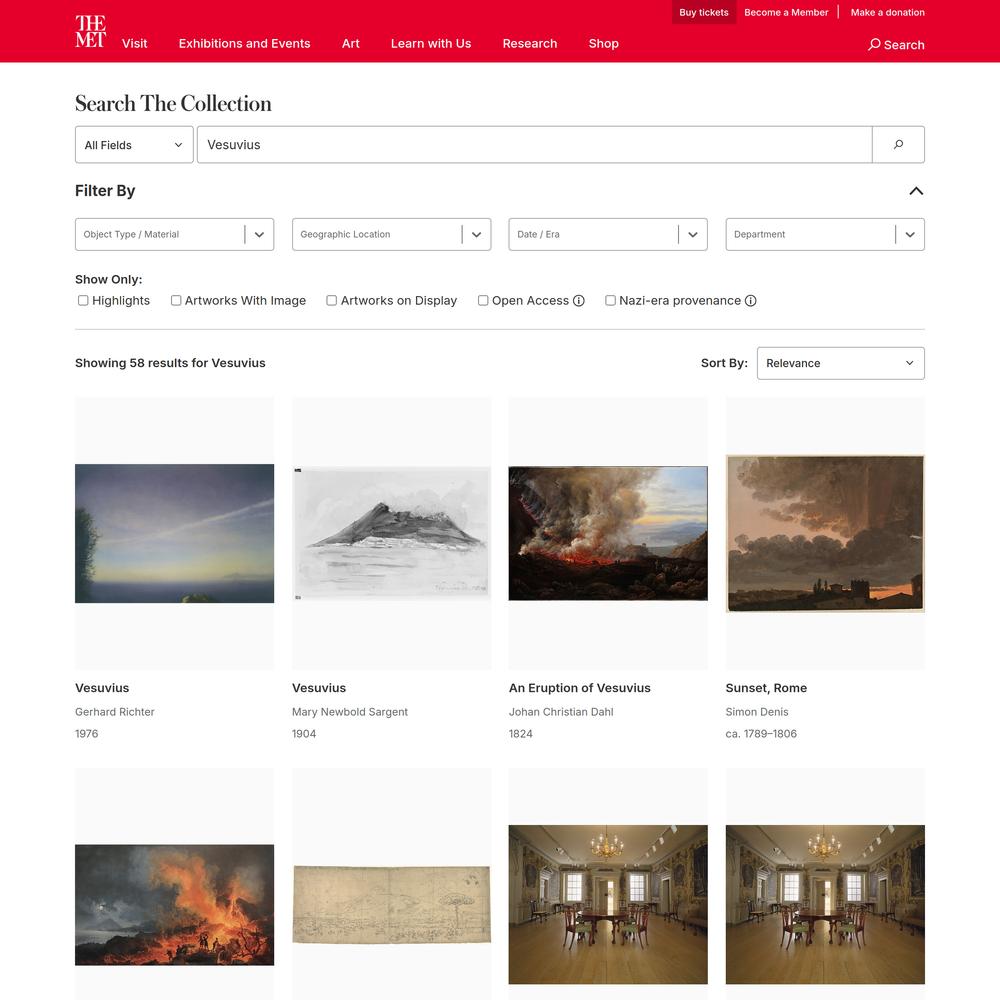The width and height of the screenshot is (1000, 1000).
Task: Click date 'ca. 1789–1806'
Action: [x=761, y=733]
